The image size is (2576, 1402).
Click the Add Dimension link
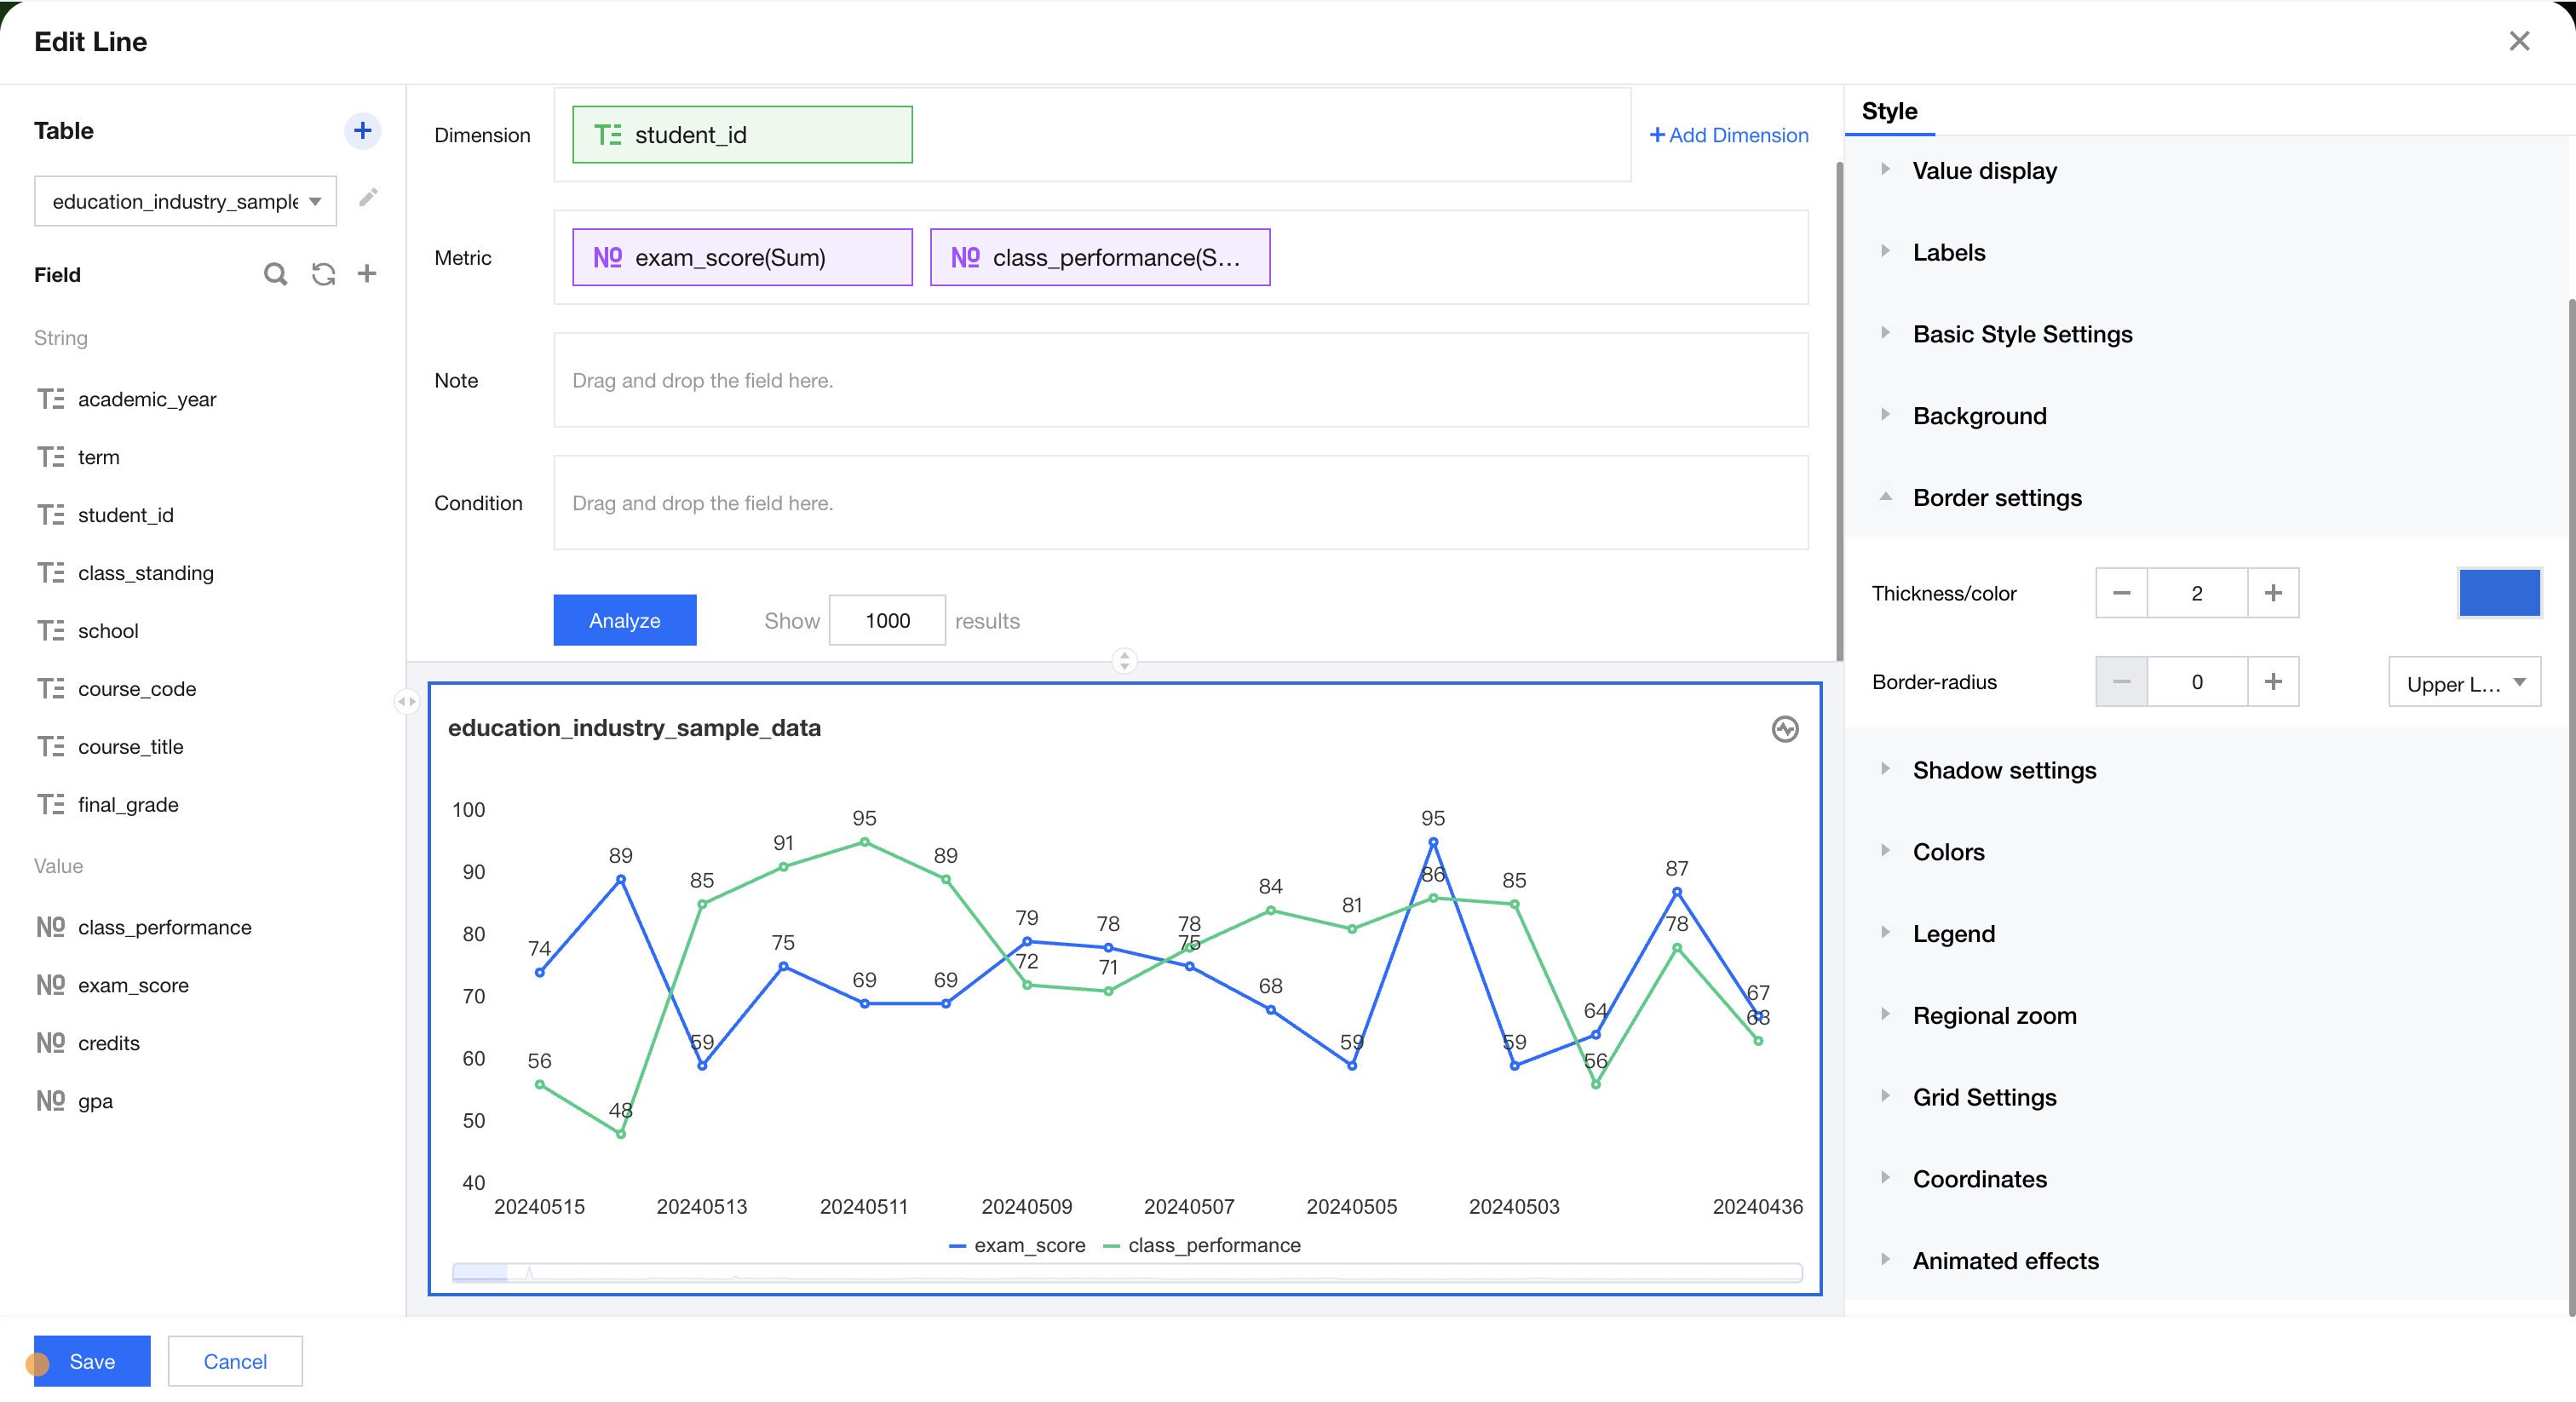coord(1729,135)
